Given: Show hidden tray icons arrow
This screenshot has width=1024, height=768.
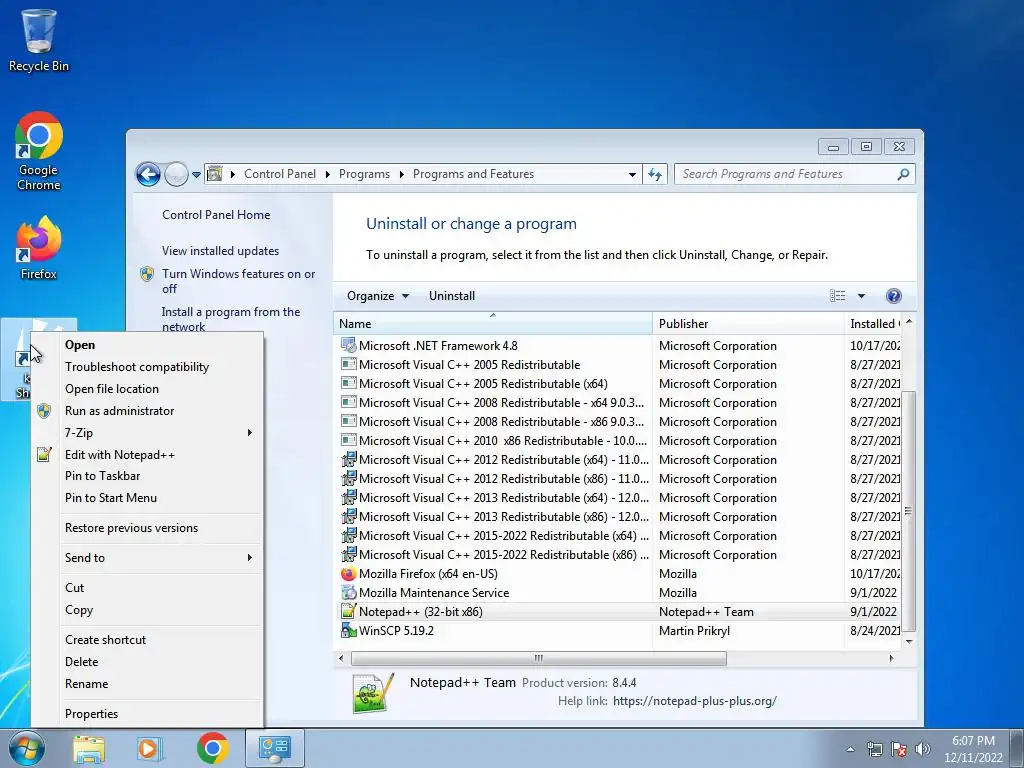Looking at the screenshot, I should click(850, 749).
